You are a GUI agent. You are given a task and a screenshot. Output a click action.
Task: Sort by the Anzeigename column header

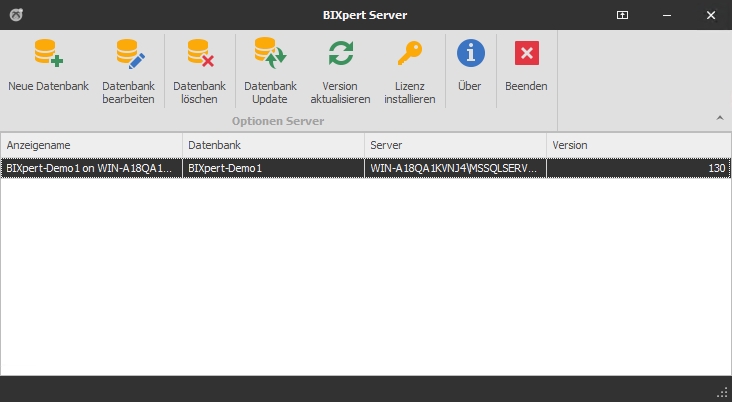91,145
